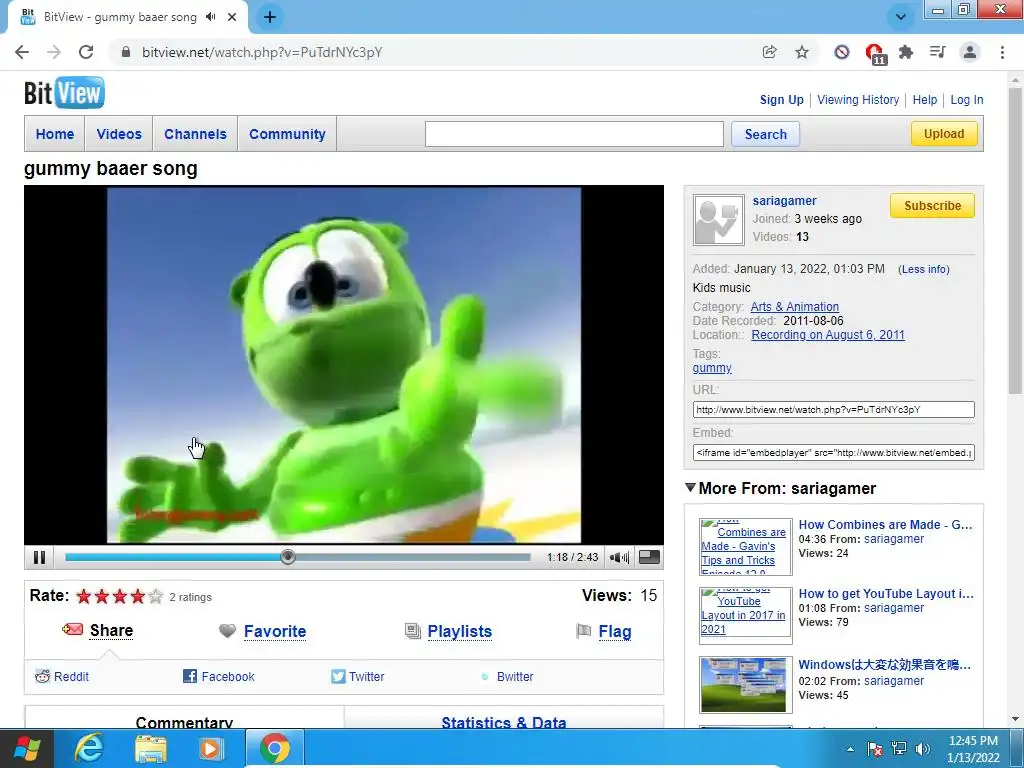This screenshot has height=768, width=1024.
Task: Mute the tab via speaker icon
Action: [x=210, y=17]
